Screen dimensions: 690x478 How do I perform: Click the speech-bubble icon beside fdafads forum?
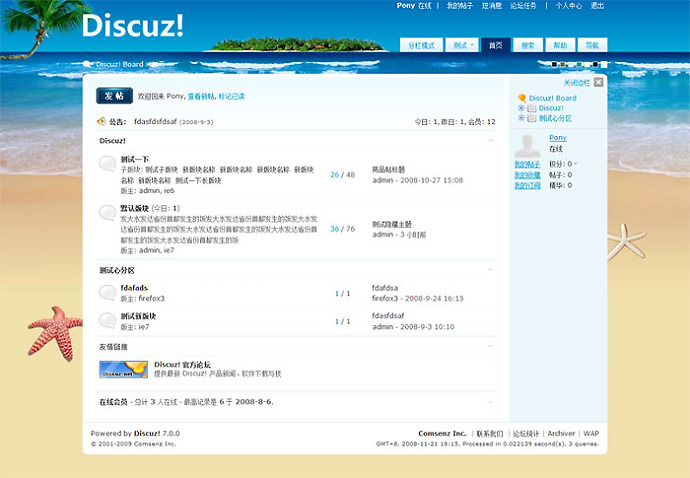coord(107,293)
